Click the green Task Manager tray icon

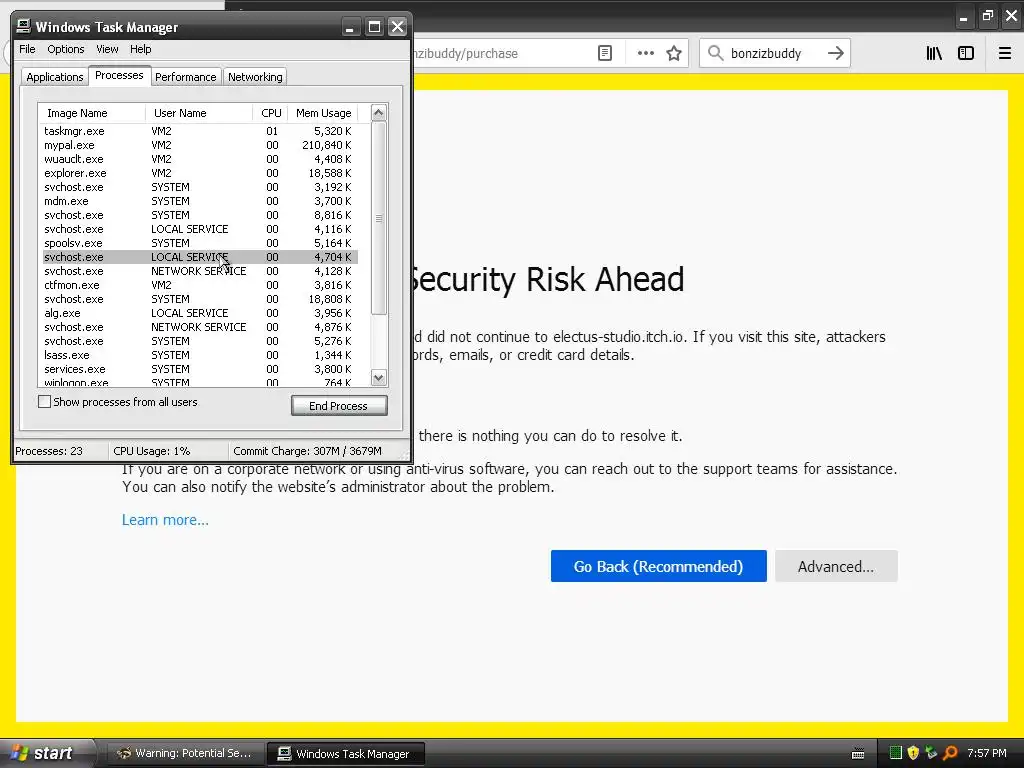click(x=895, y=753)
